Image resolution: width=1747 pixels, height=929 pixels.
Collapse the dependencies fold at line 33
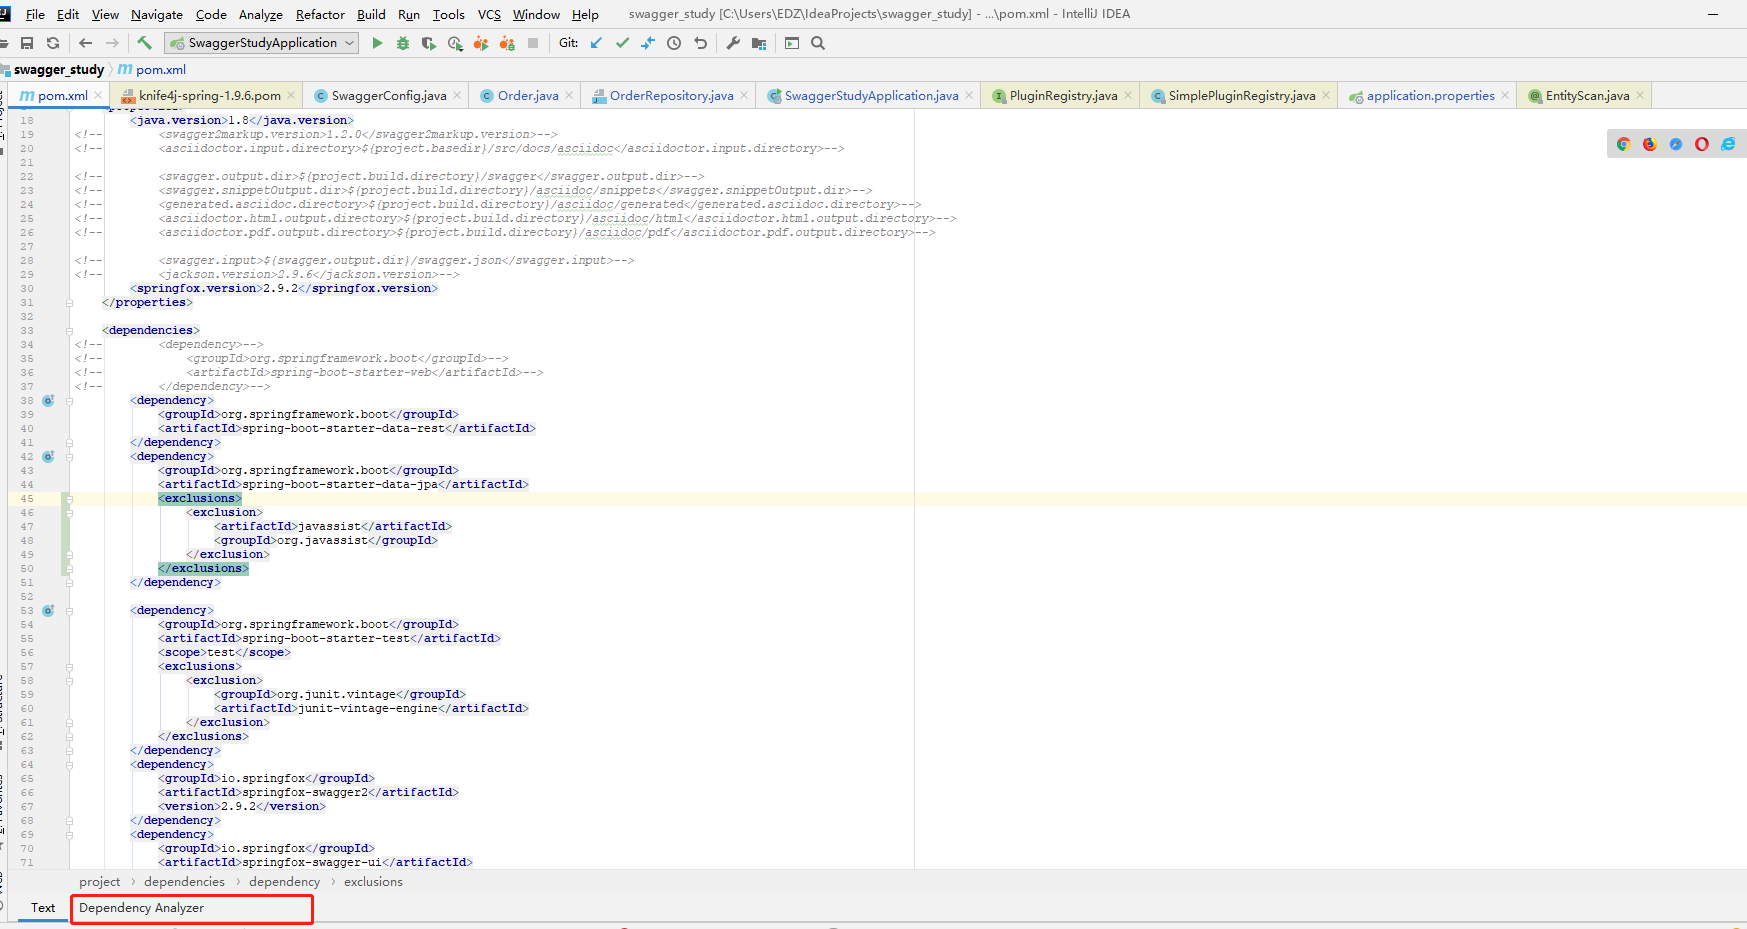coord(67,330)
